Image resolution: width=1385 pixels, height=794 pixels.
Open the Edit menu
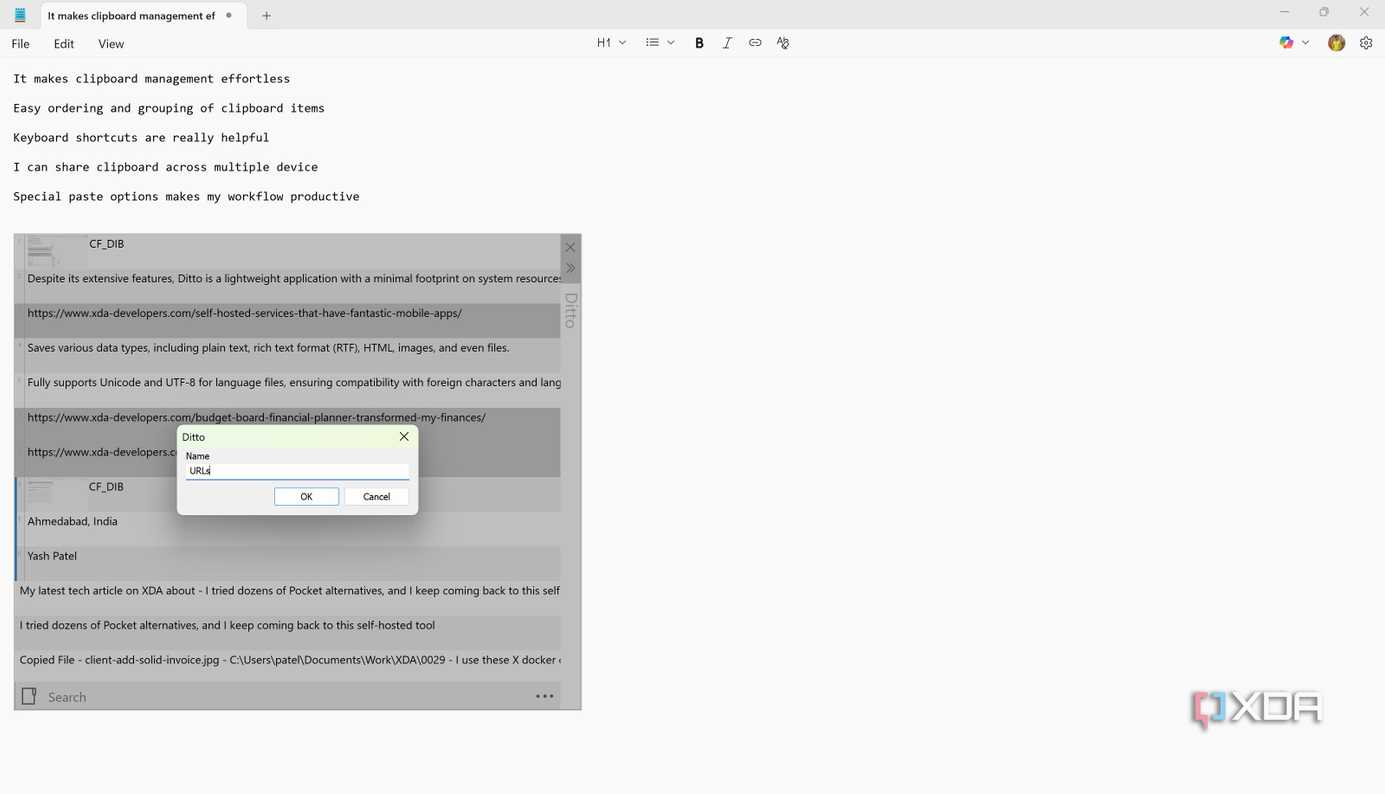click(x=64, y=44)
